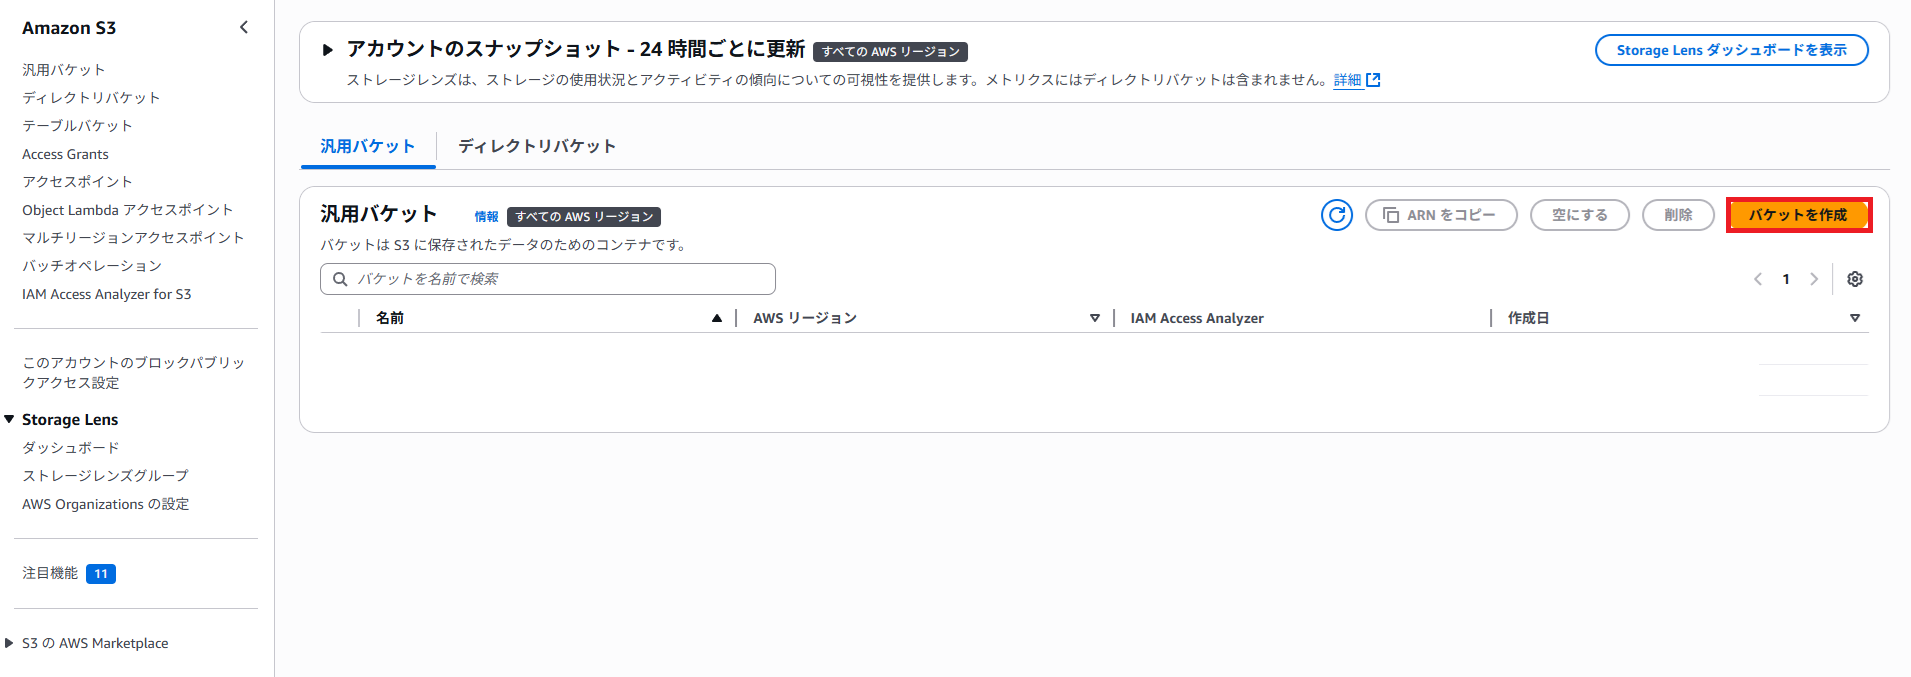Click the 情報 link beside 汎用バケット heading
1911x677 pixels.
click(486, 217)
